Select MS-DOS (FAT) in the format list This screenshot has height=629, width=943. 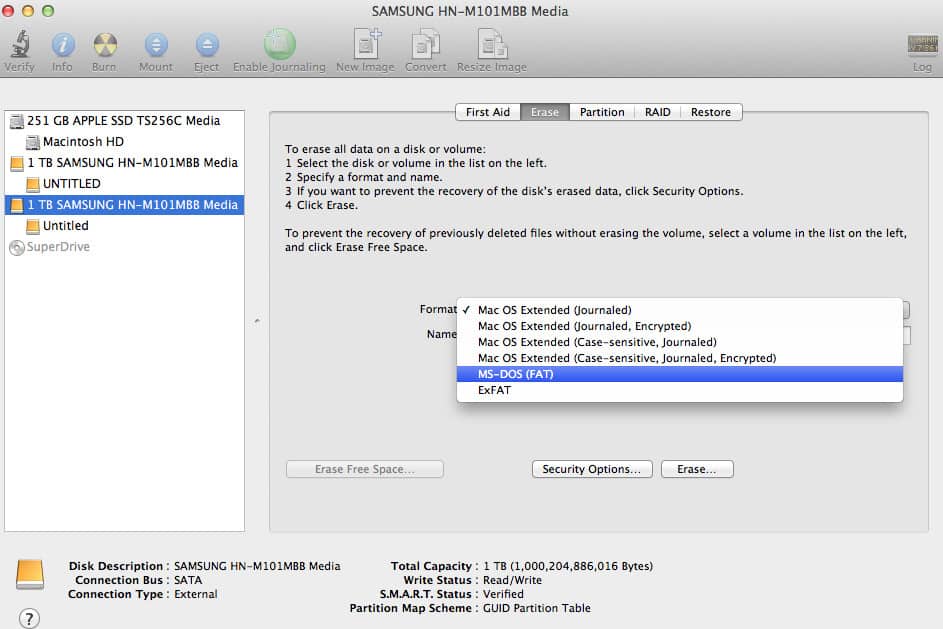click(x=680, y=374)
